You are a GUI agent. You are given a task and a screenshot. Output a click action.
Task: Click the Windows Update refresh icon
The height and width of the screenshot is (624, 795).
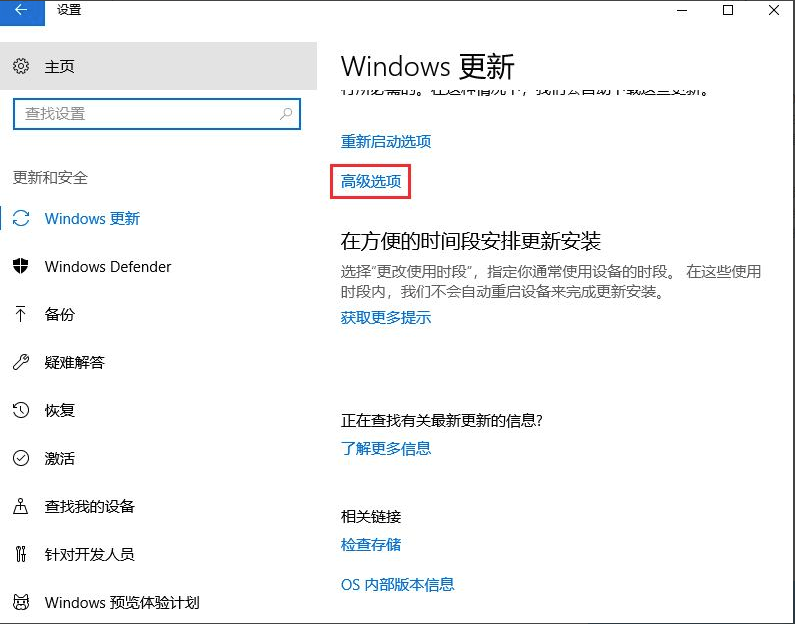pos(21,219)
